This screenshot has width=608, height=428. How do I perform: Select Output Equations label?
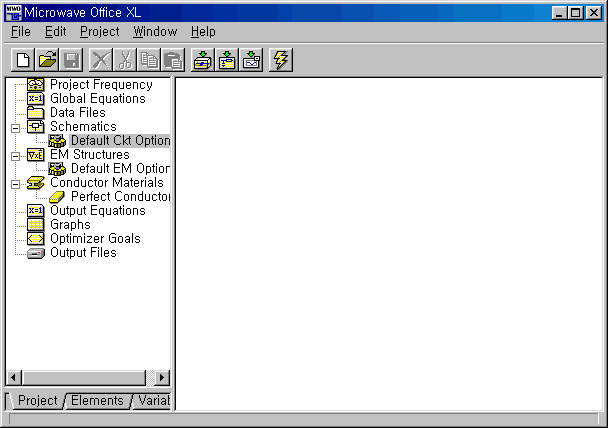coord(98,211)
